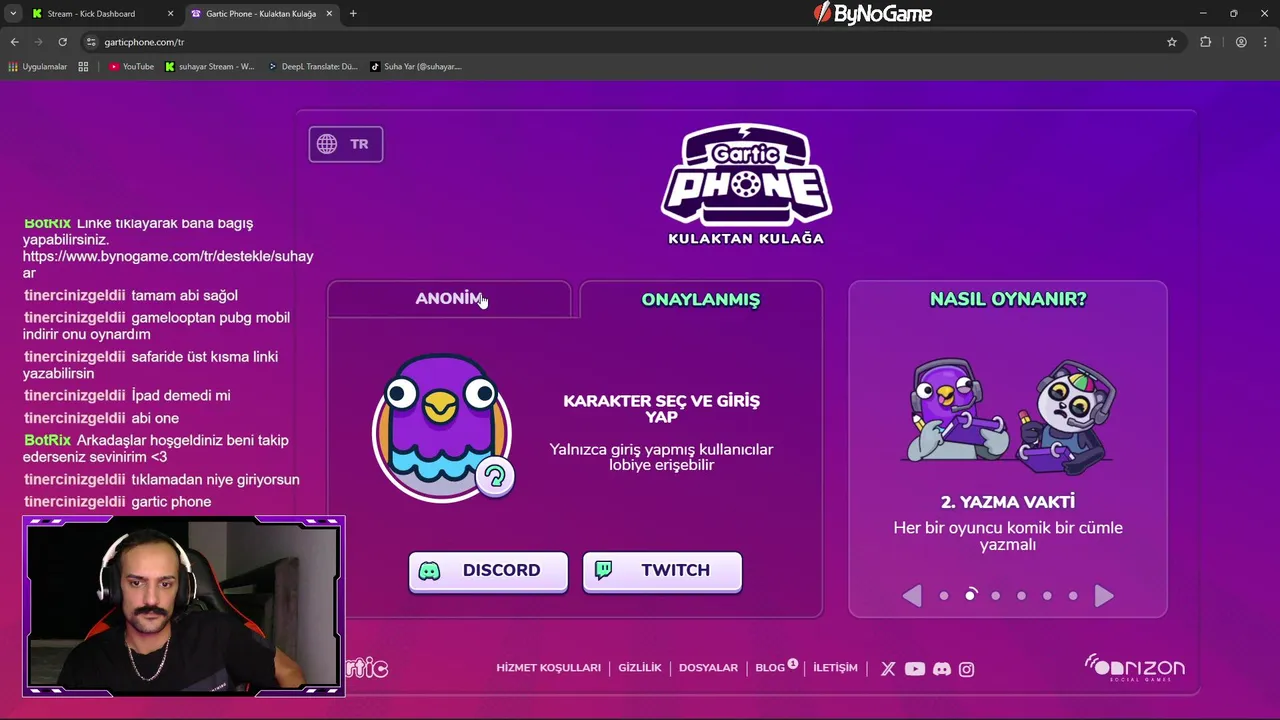This screenshot has height=720, width=1280.
Task: Select the third how-to-play slide dot
Action: pos(996,596)
